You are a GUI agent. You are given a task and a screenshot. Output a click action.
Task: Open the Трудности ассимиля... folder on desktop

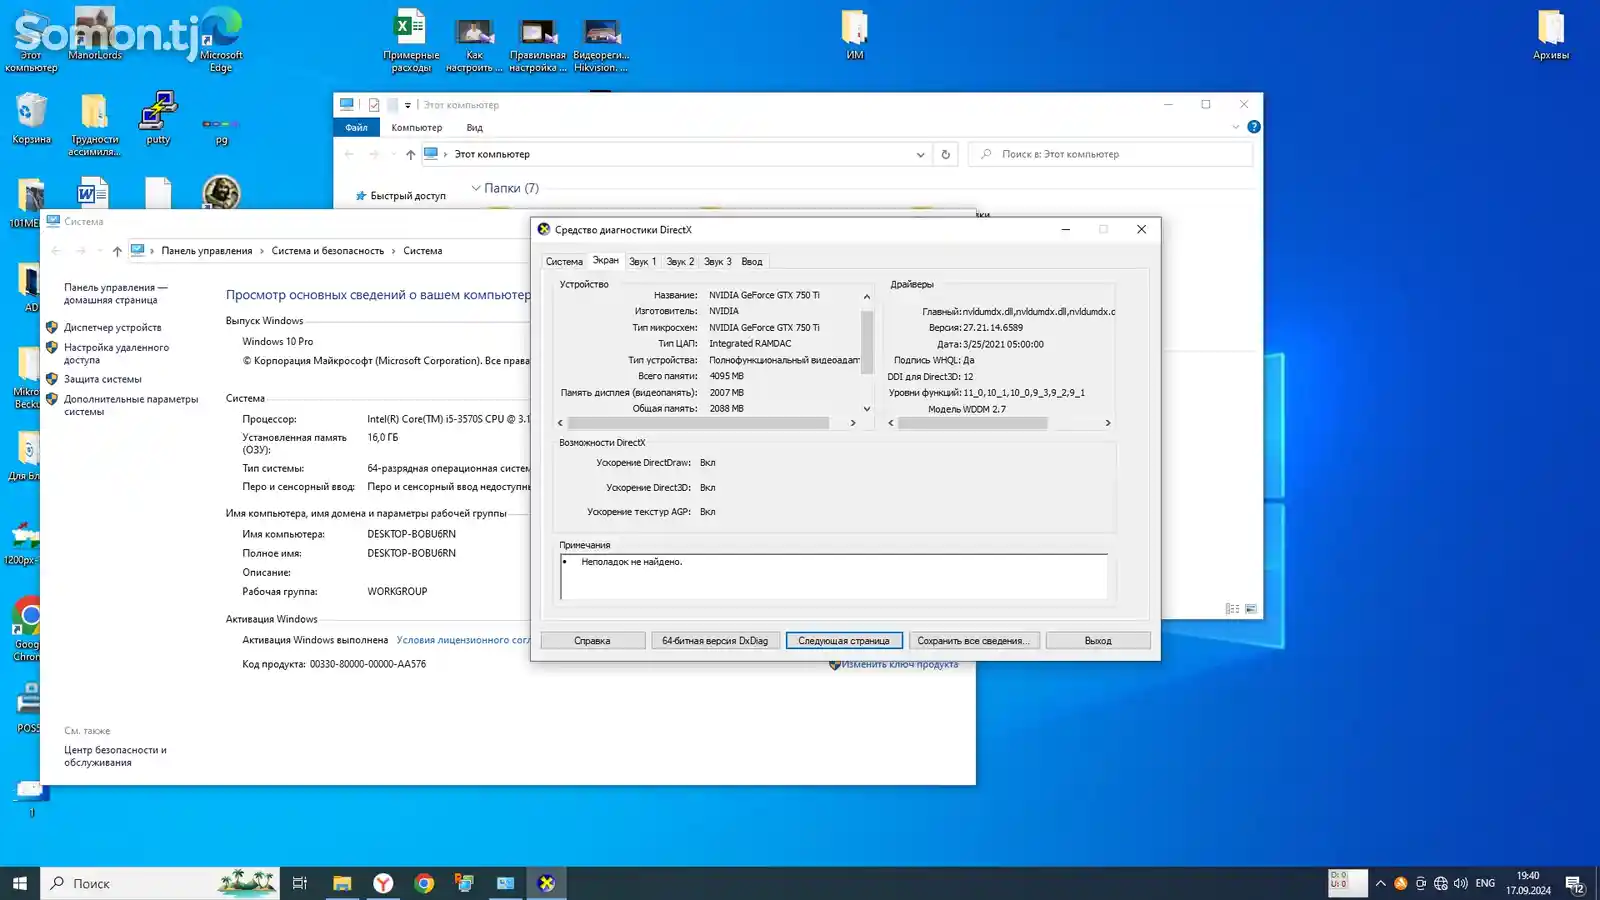coord(94,125)
